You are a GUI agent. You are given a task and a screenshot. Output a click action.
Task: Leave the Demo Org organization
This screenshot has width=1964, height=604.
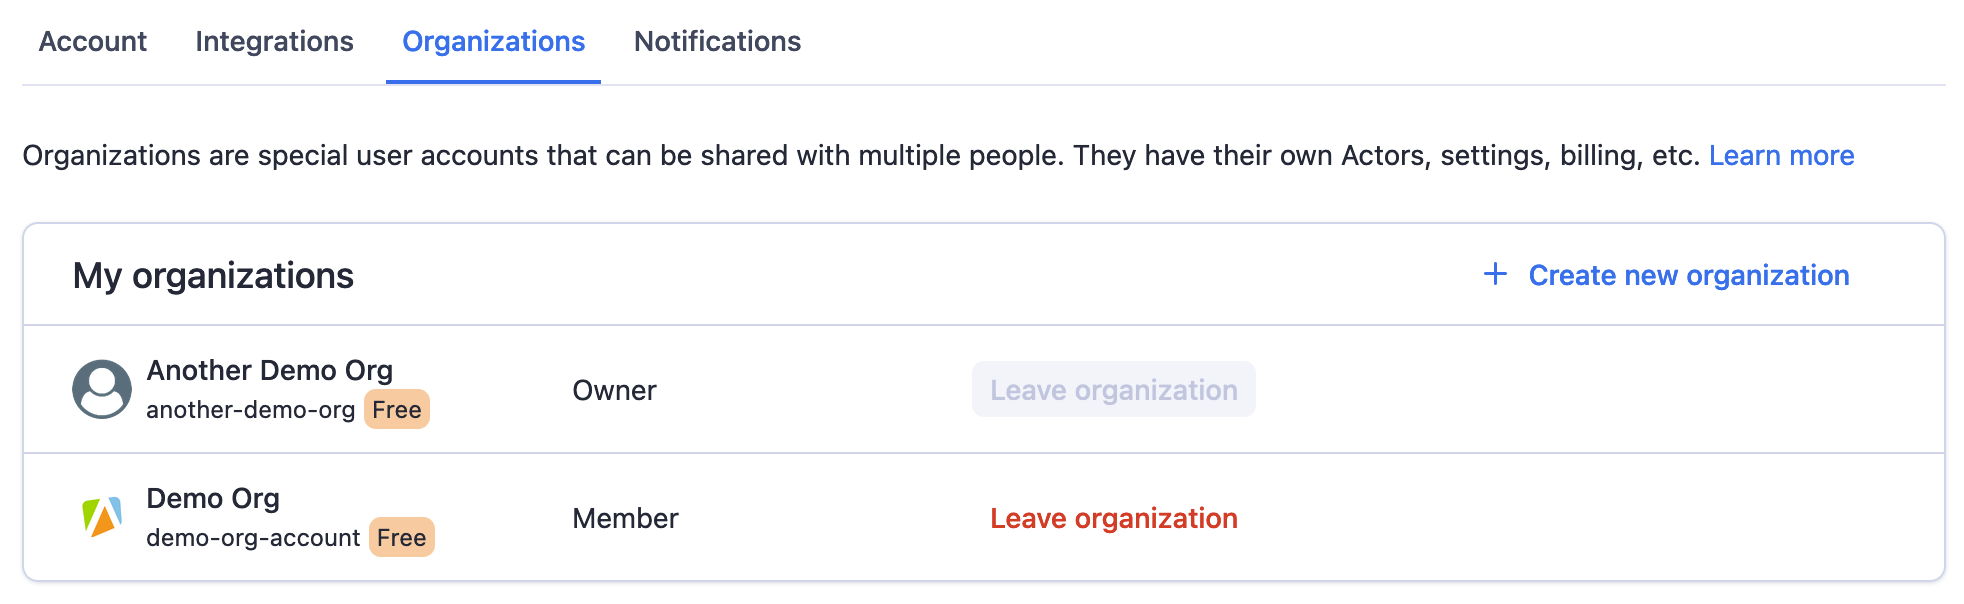(x=1113, y=518)
